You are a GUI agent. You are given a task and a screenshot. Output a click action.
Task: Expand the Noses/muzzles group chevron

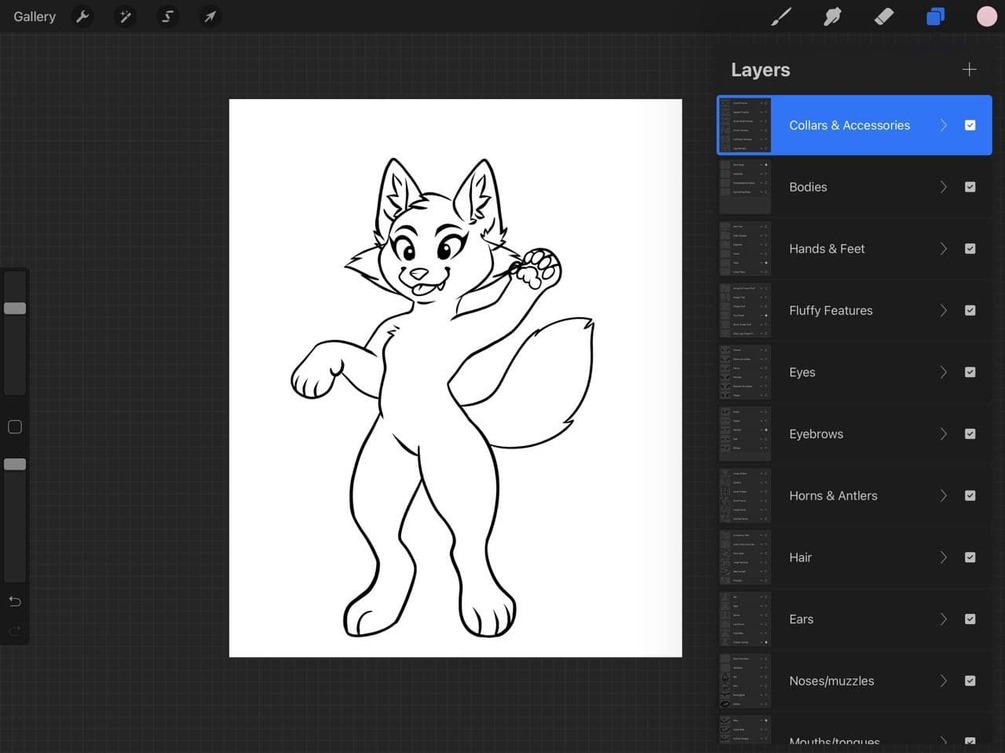click(943, 681)
